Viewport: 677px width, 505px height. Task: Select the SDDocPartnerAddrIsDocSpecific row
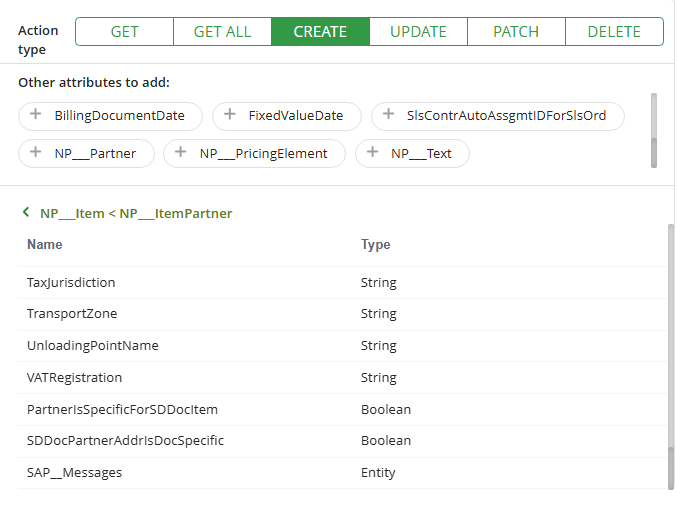[343, 441]
